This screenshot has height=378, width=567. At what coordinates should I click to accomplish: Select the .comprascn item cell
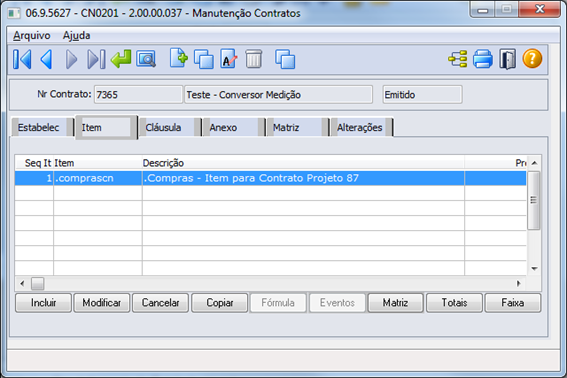point(98,178)
